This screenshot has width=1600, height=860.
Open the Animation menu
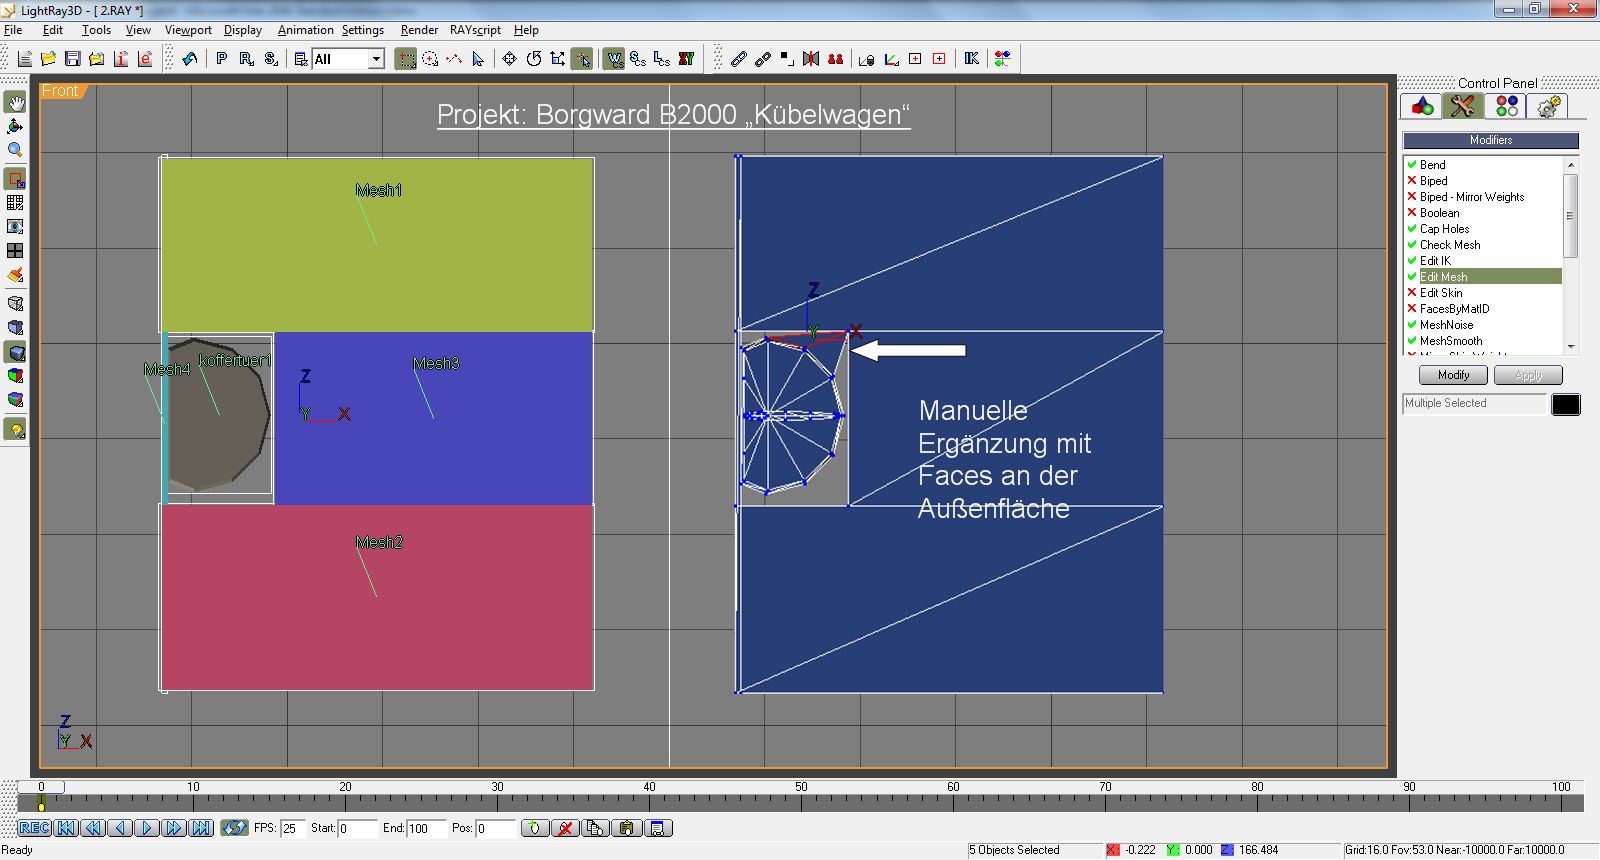(x=305, y=30)
